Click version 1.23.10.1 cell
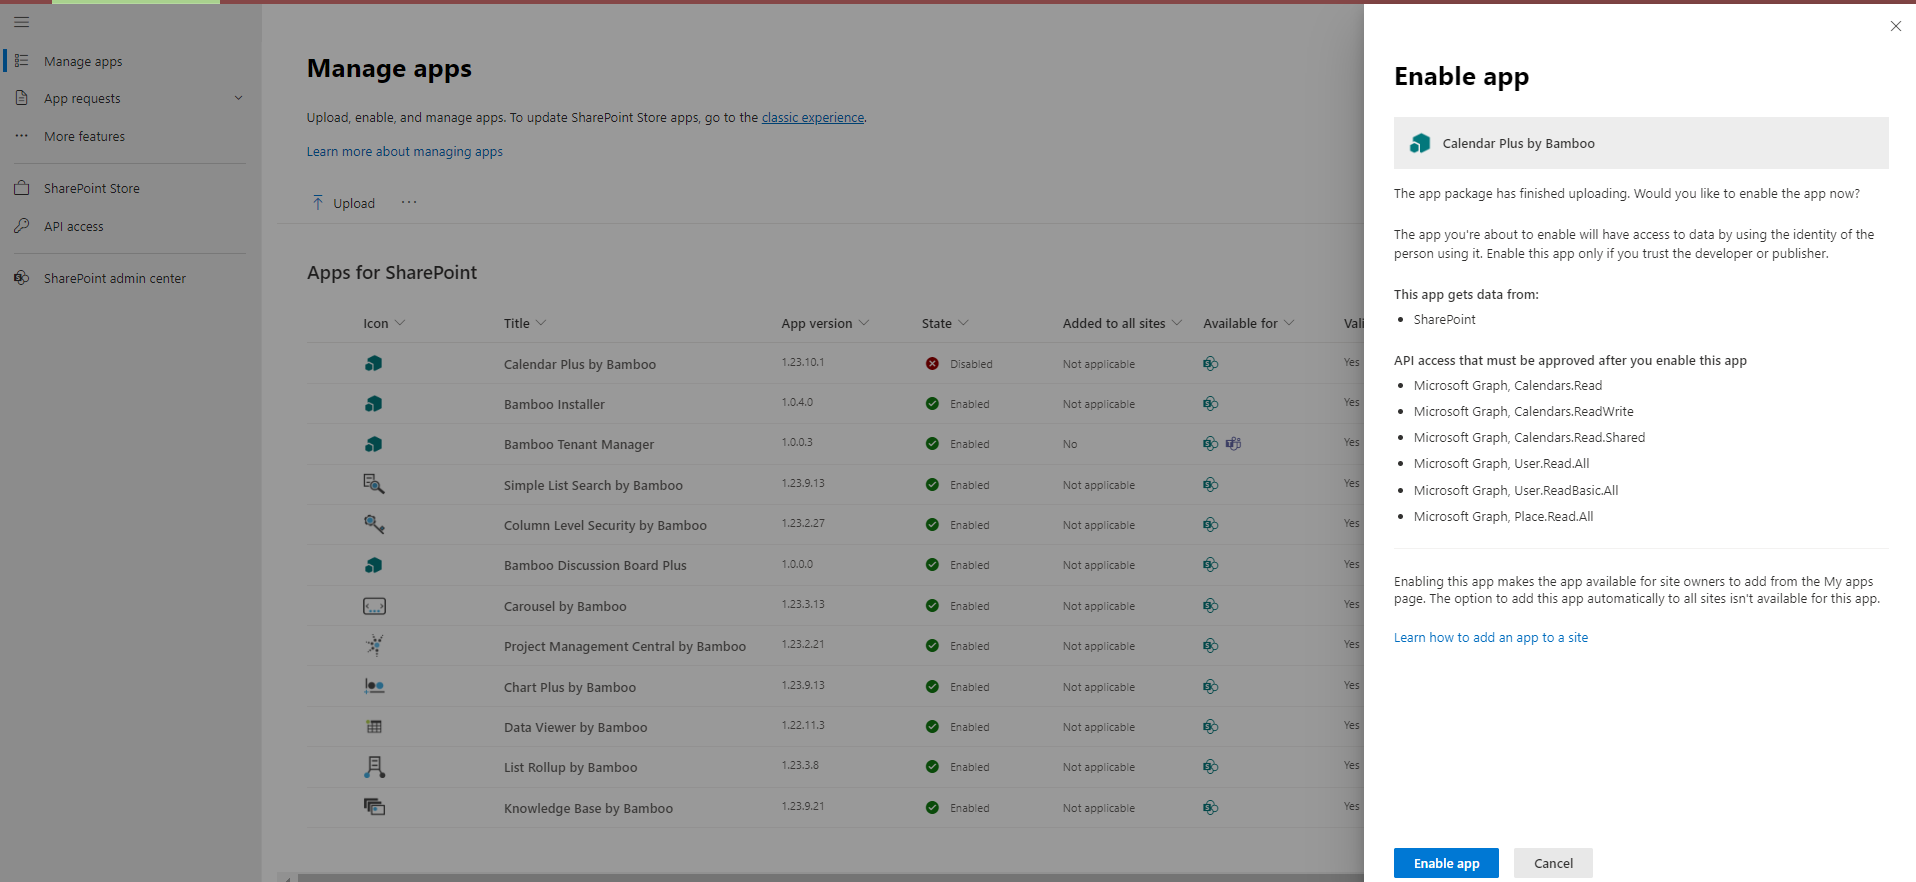Viewport: 1916px width, 882px height. tap(803, 362)
